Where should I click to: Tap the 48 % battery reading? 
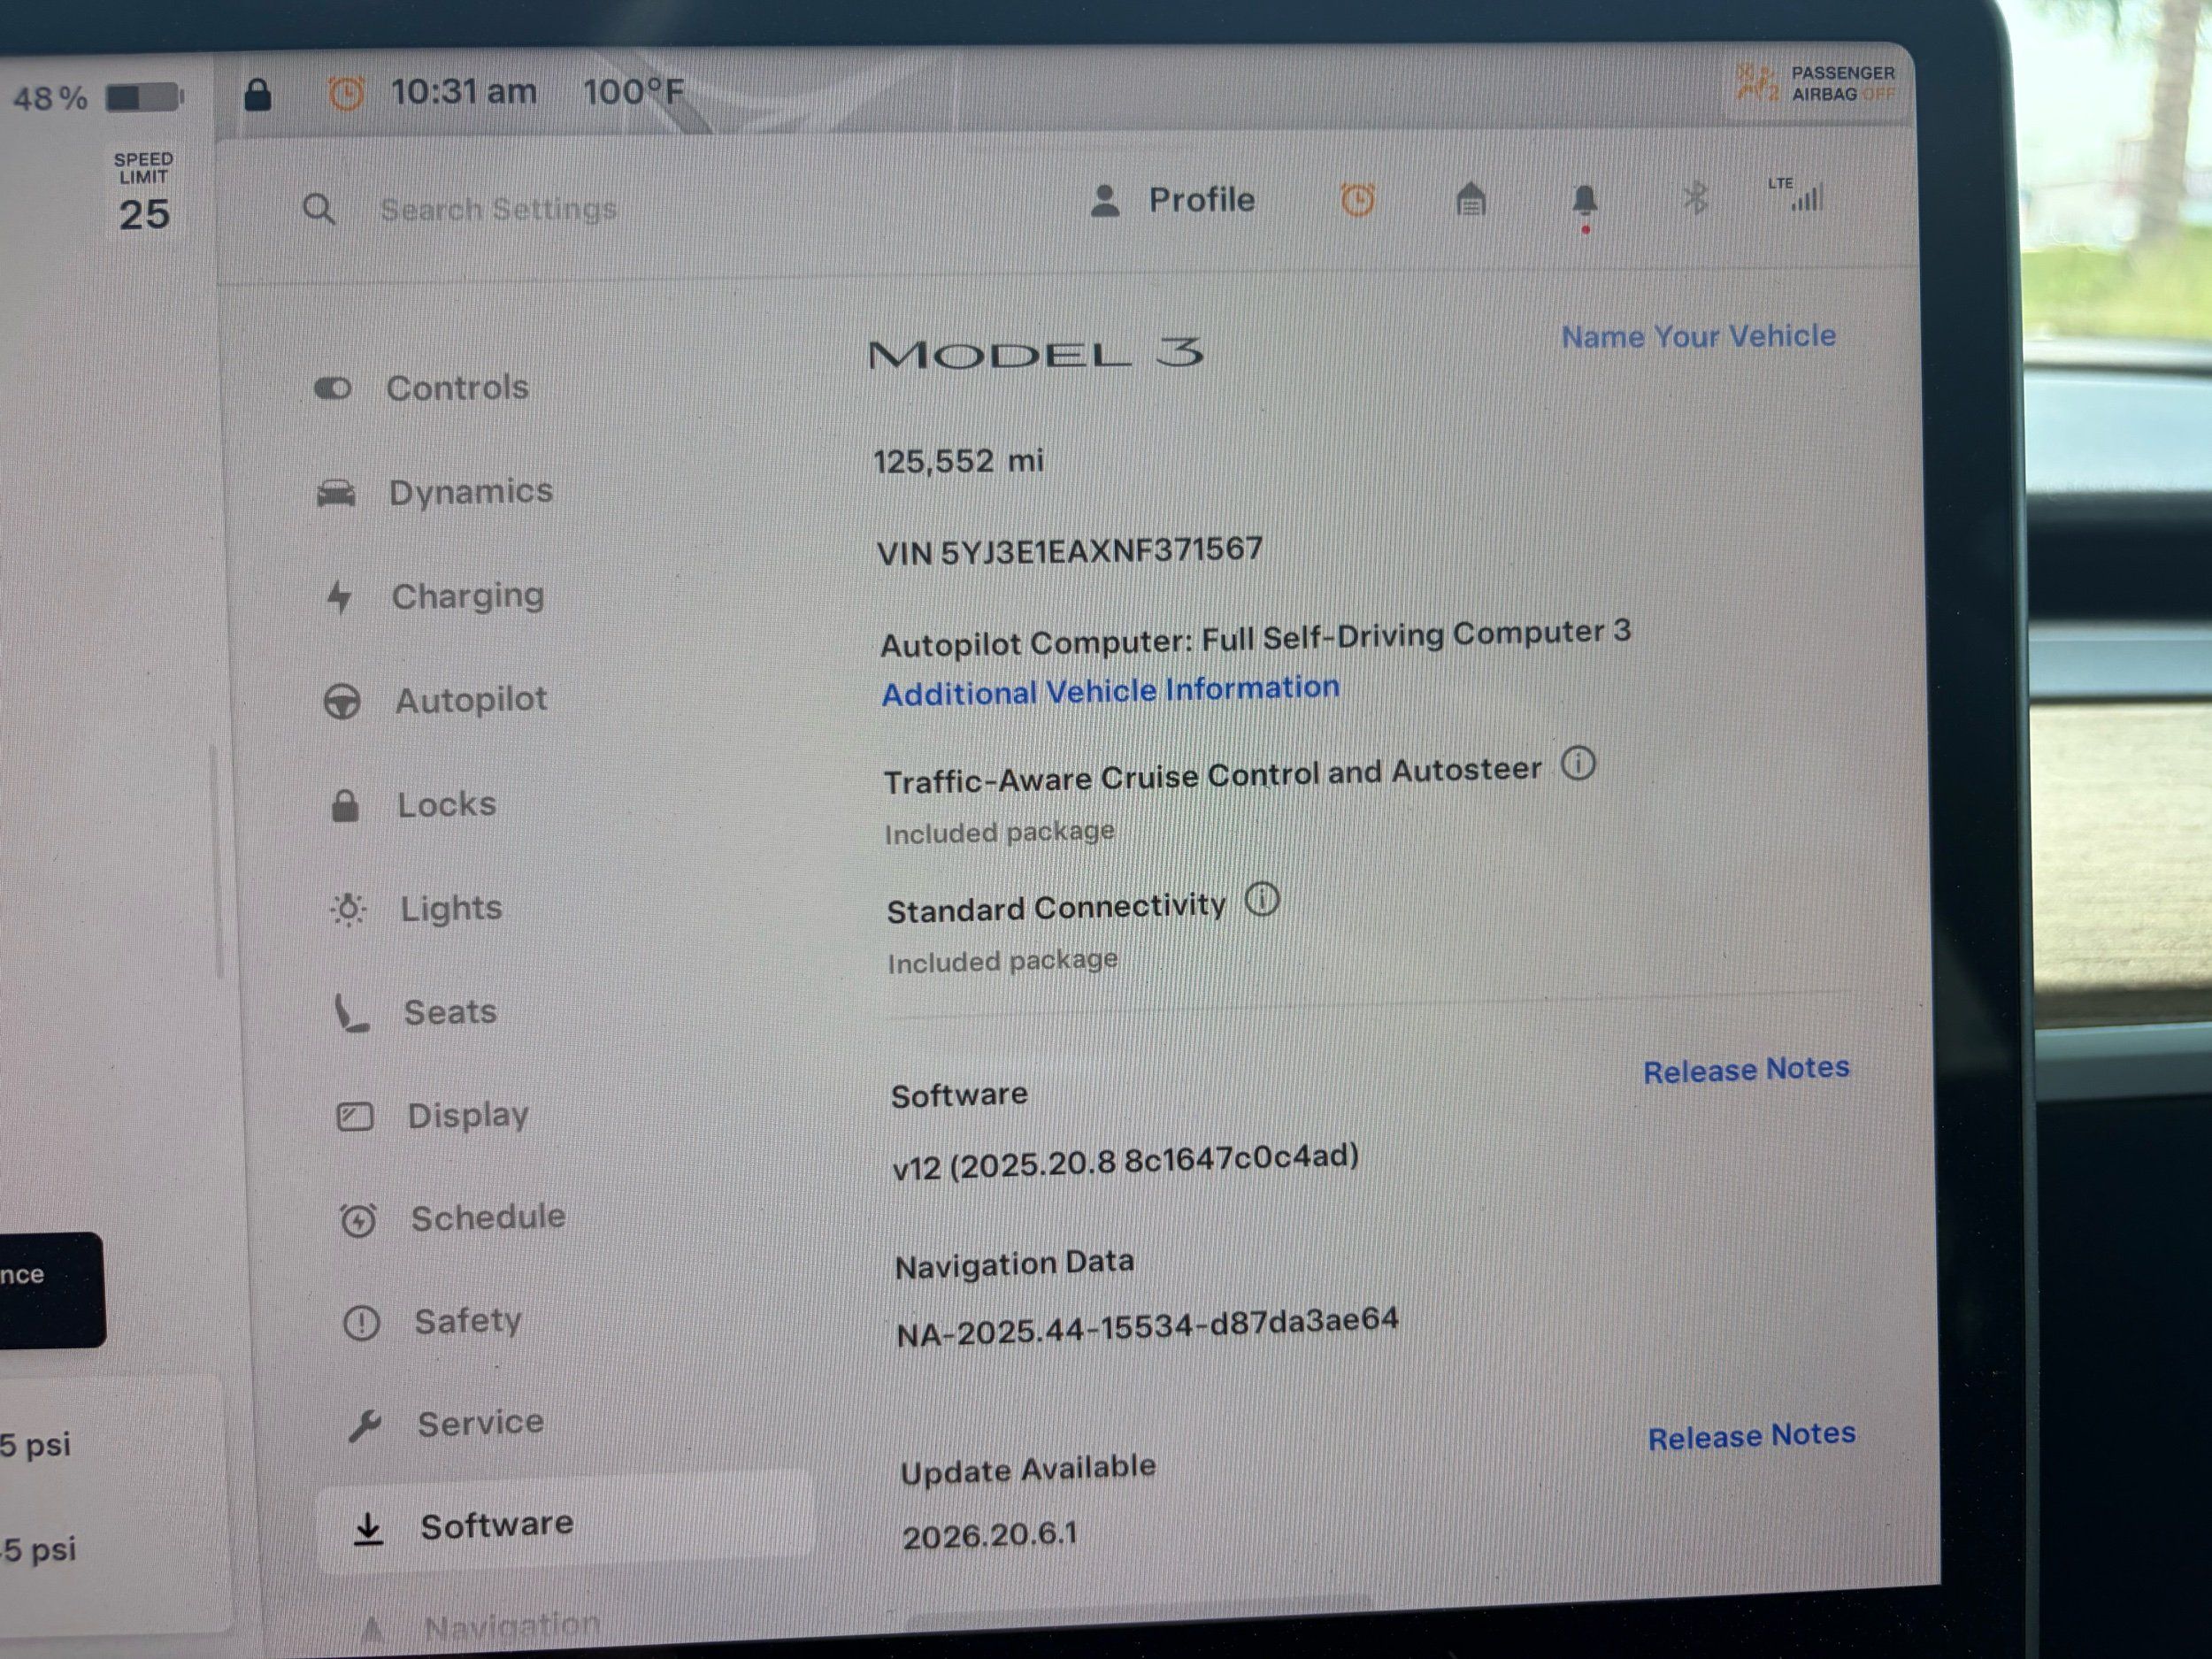(x=50, y=99)
